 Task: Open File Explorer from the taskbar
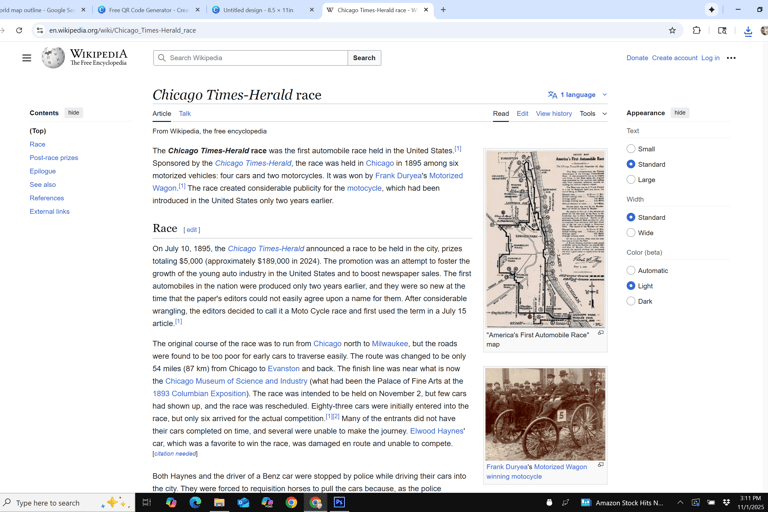tap(219, 503)
